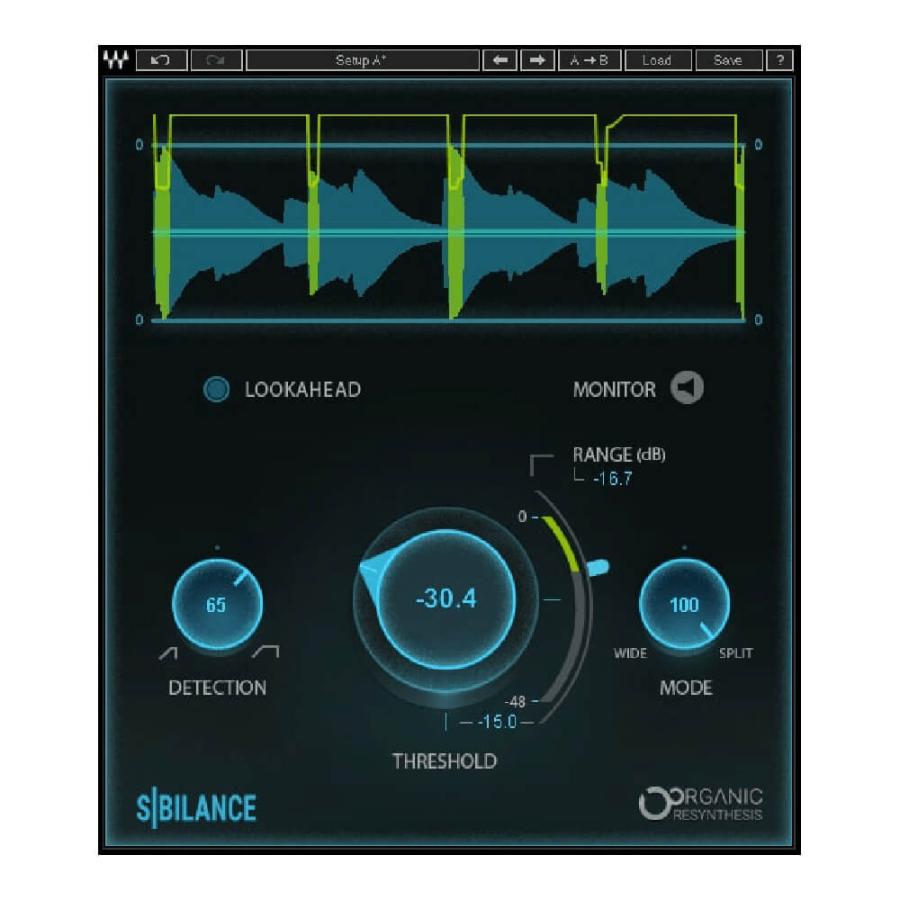Switch Mode toward the Split label
Screen dimensions: 900x900
[736, 652]
